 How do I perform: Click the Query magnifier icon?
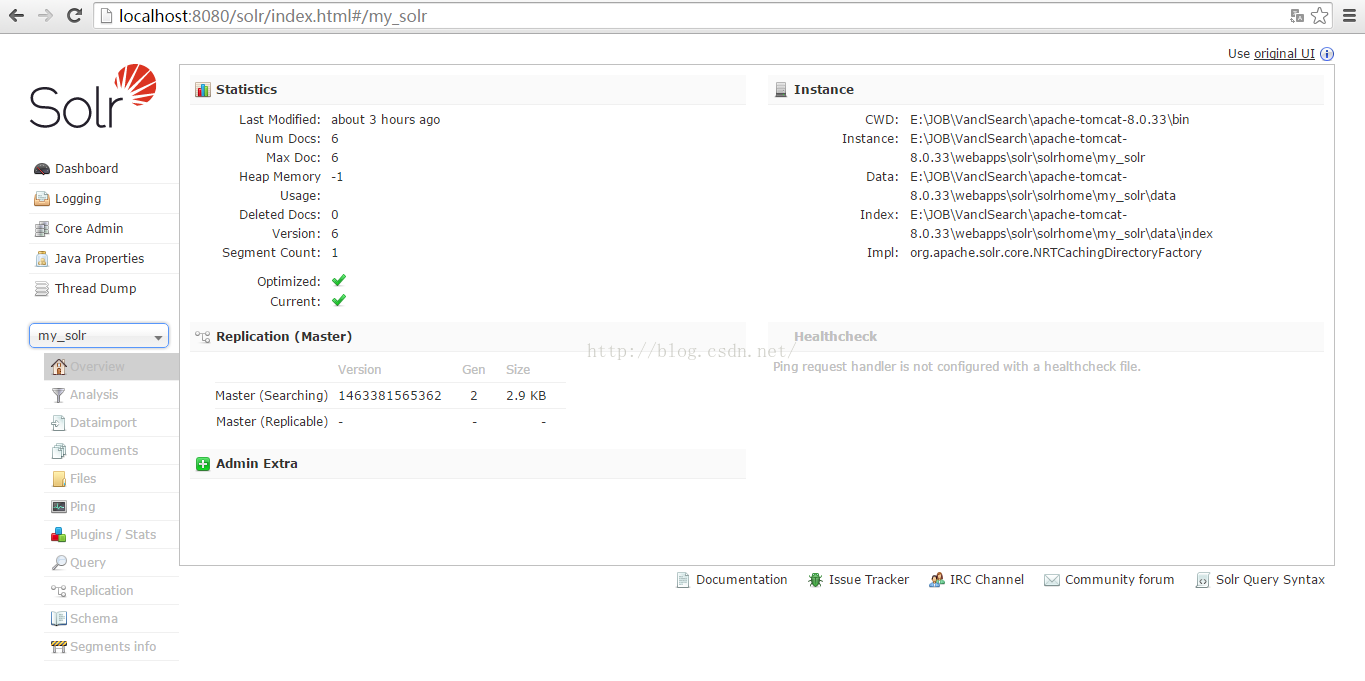(59, 563)
